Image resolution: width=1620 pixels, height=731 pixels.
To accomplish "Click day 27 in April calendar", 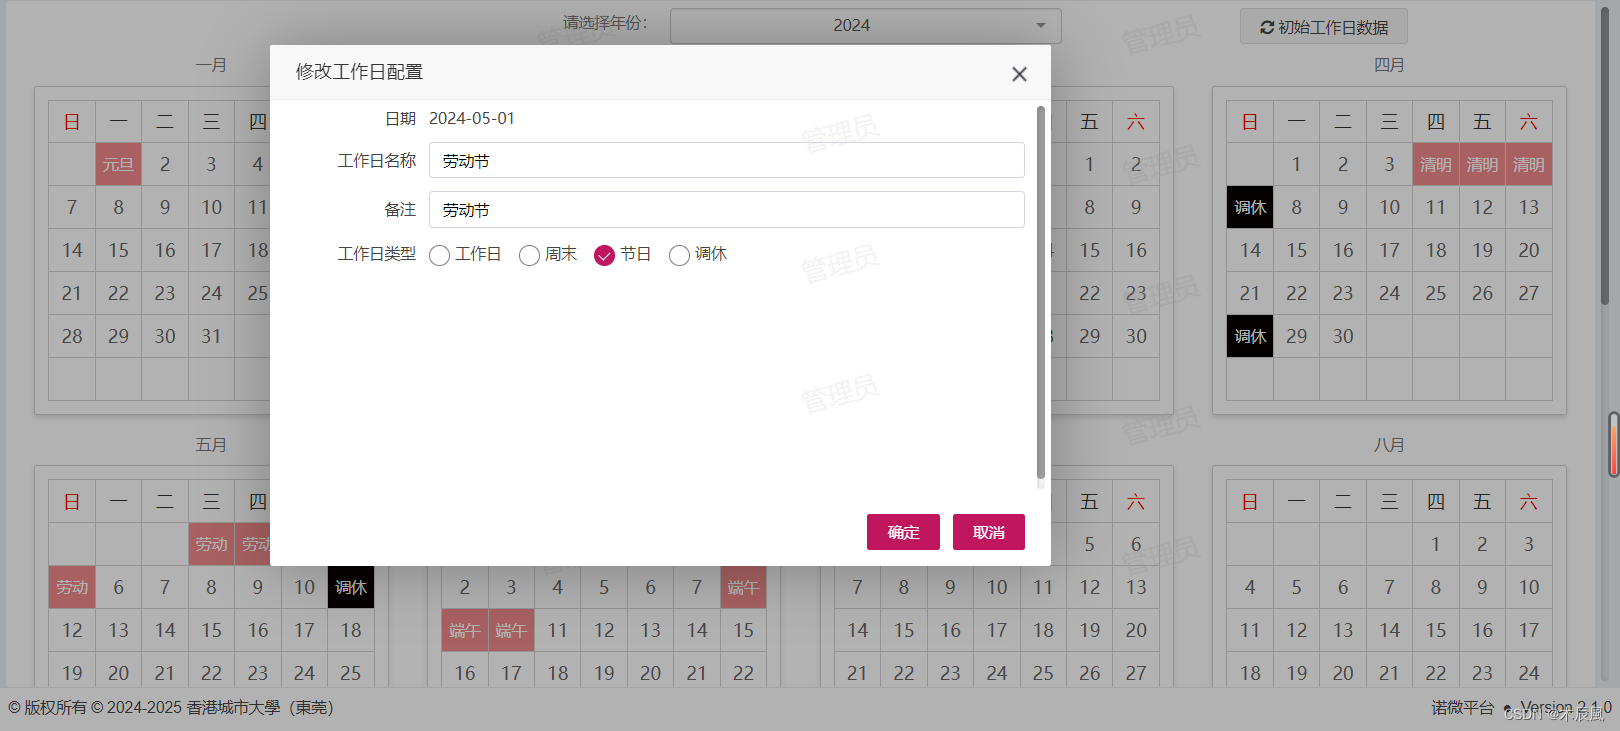I will pos(1529,293).
